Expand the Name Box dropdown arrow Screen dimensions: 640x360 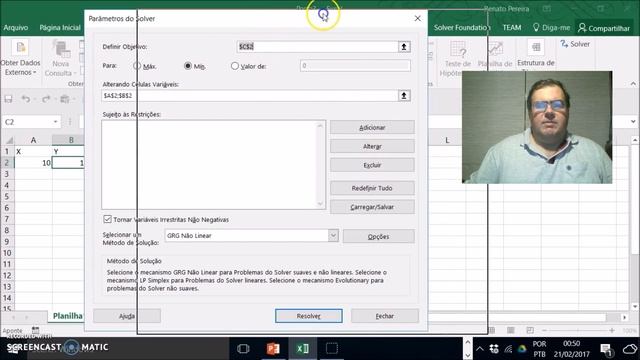coord(56,122)
